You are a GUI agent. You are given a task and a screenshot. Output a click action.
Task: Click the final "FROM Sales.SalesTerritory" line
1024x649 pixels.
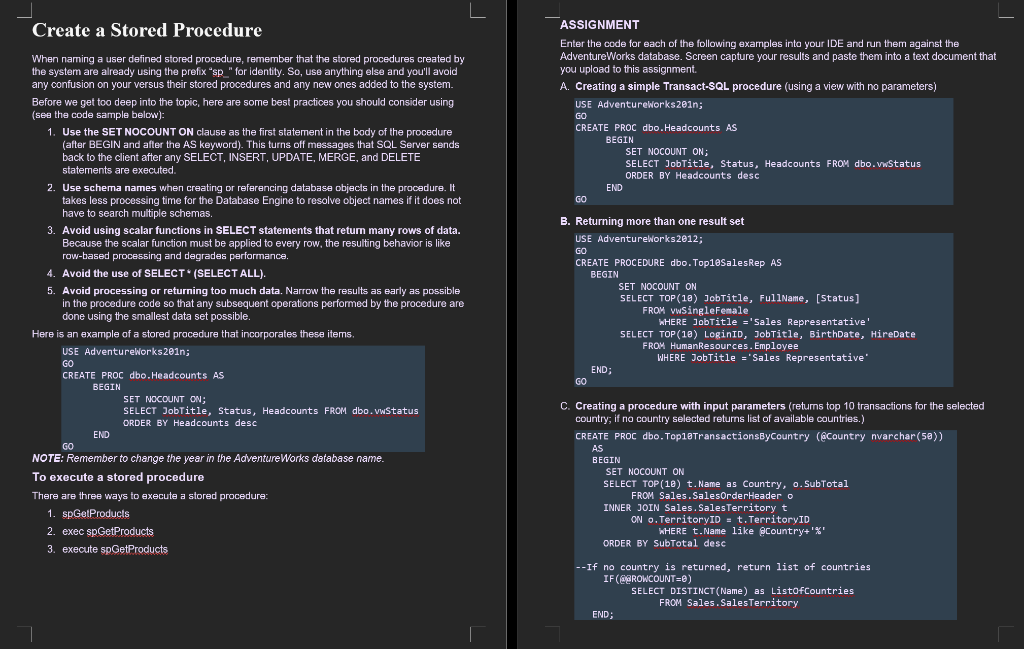pyautogui.click(x=729, y=603)
